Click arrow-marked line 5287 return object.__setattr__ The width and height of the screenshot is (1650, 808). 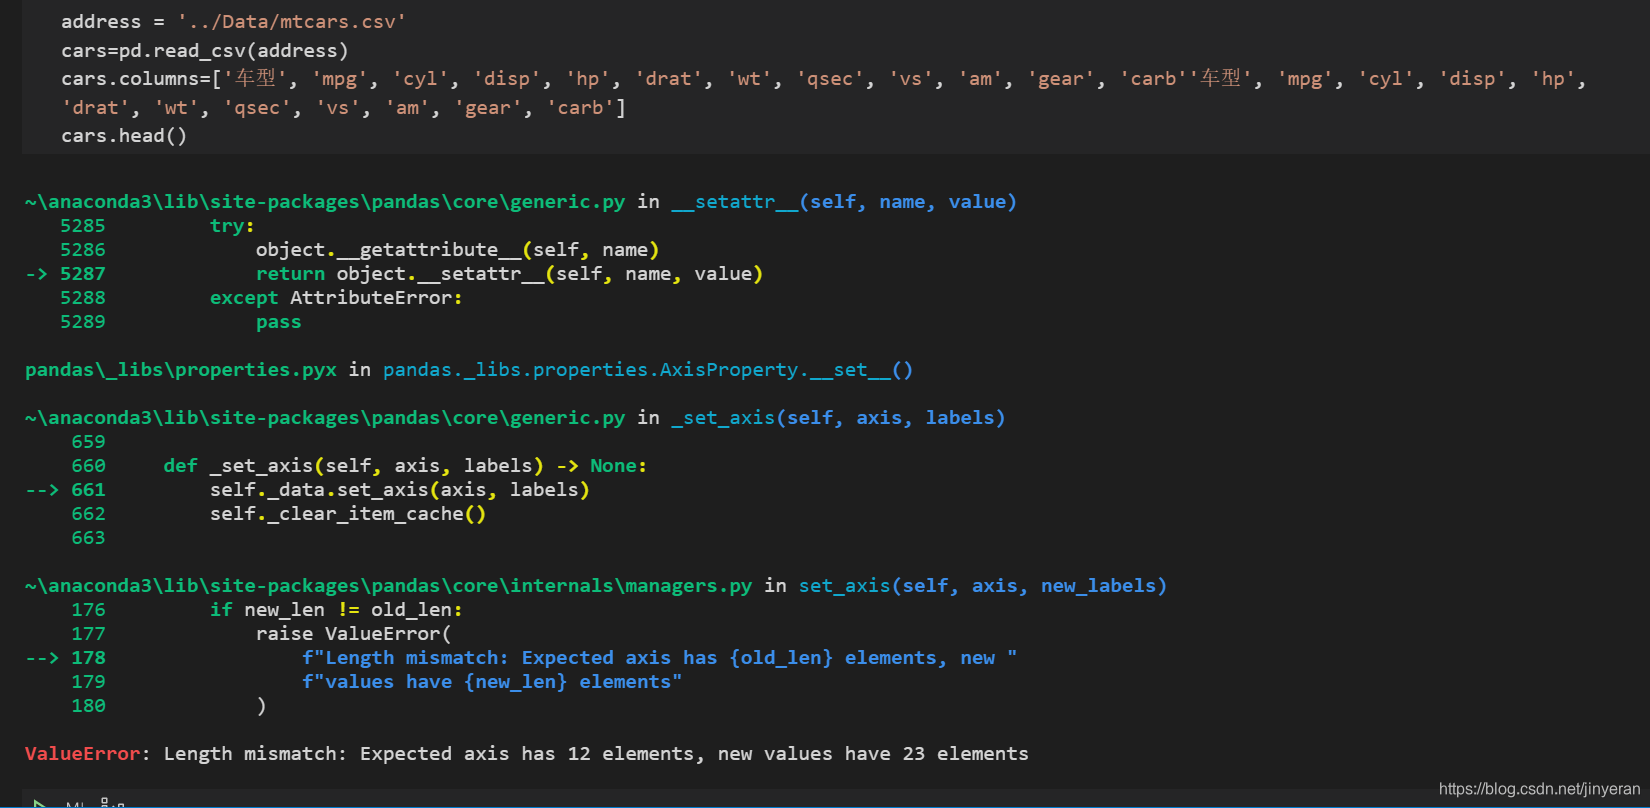click(394, 274)
